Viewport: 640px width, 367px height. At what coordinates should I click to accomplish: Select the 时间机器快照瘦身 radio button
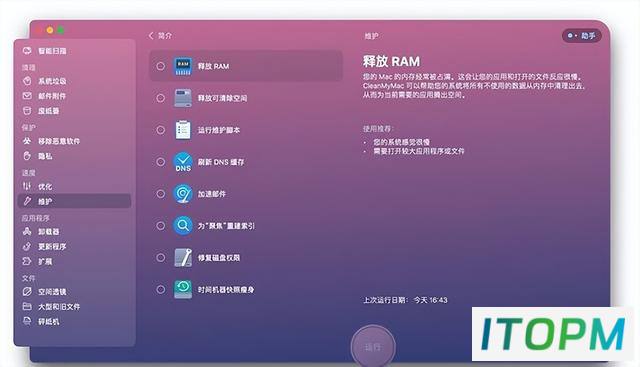[160, 289]
